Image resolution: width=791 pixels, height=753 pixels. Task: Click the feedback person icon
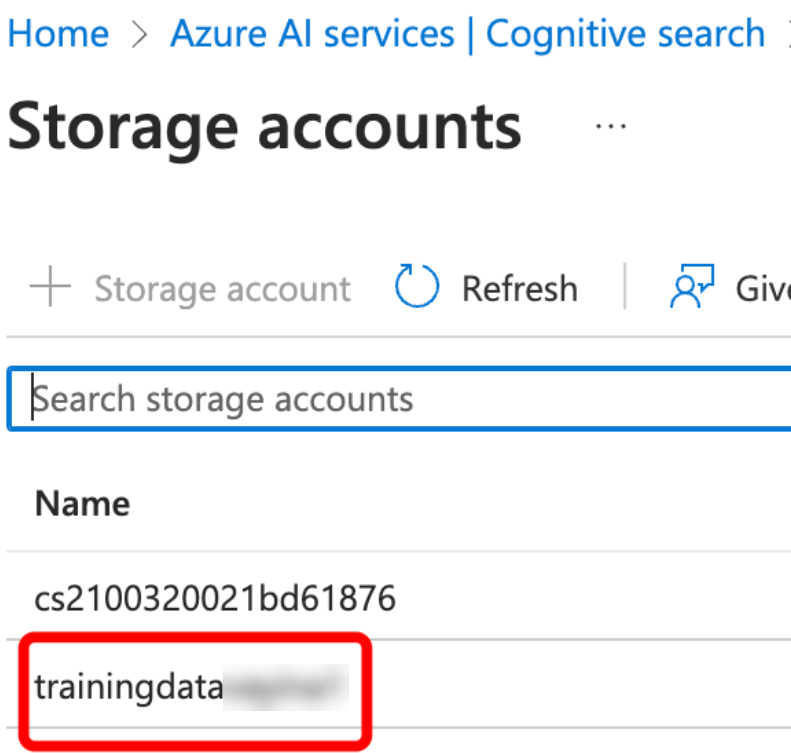coord(689,288)
